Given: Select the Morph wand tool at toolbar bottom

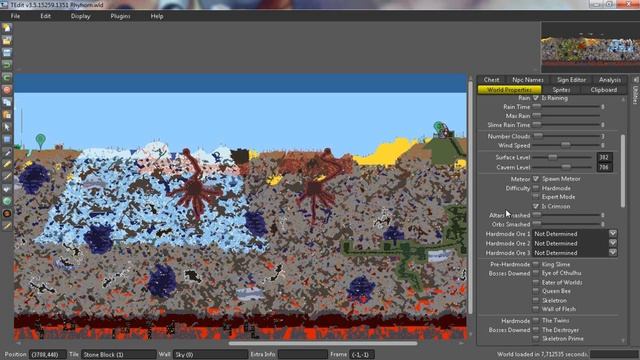Looking at the screenshot, I should 7,226.
